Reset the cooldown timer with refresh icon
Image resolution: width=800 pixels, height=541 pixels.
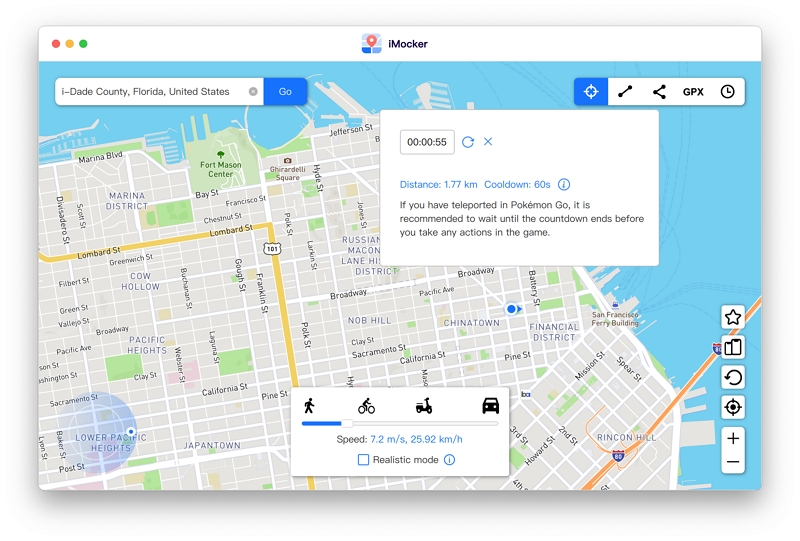tap(468, 142)
